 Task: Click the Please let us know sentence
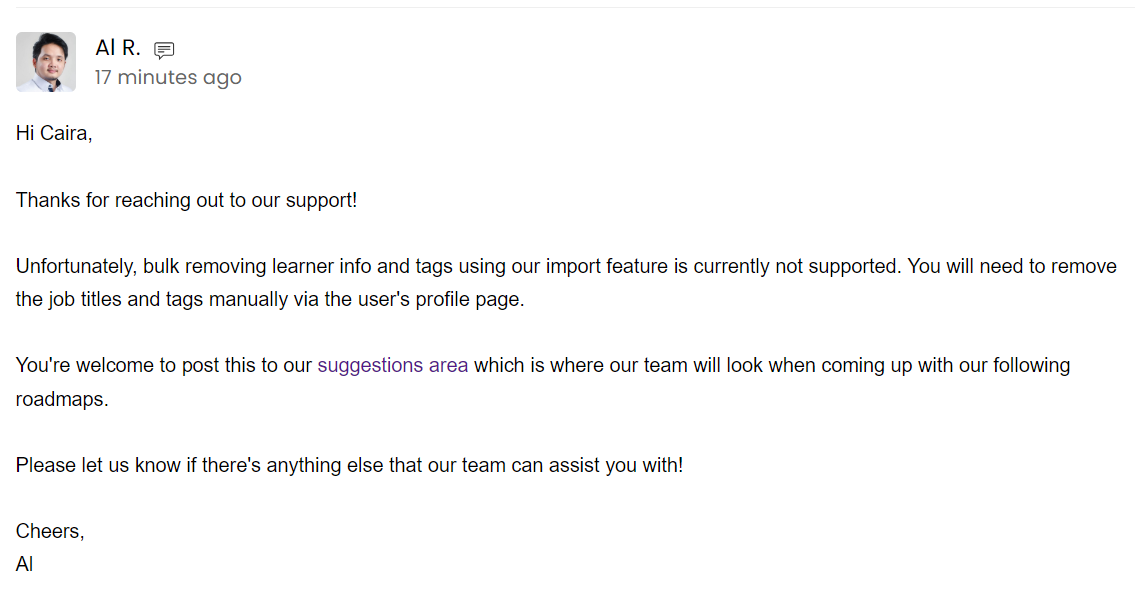coord(349,465)
